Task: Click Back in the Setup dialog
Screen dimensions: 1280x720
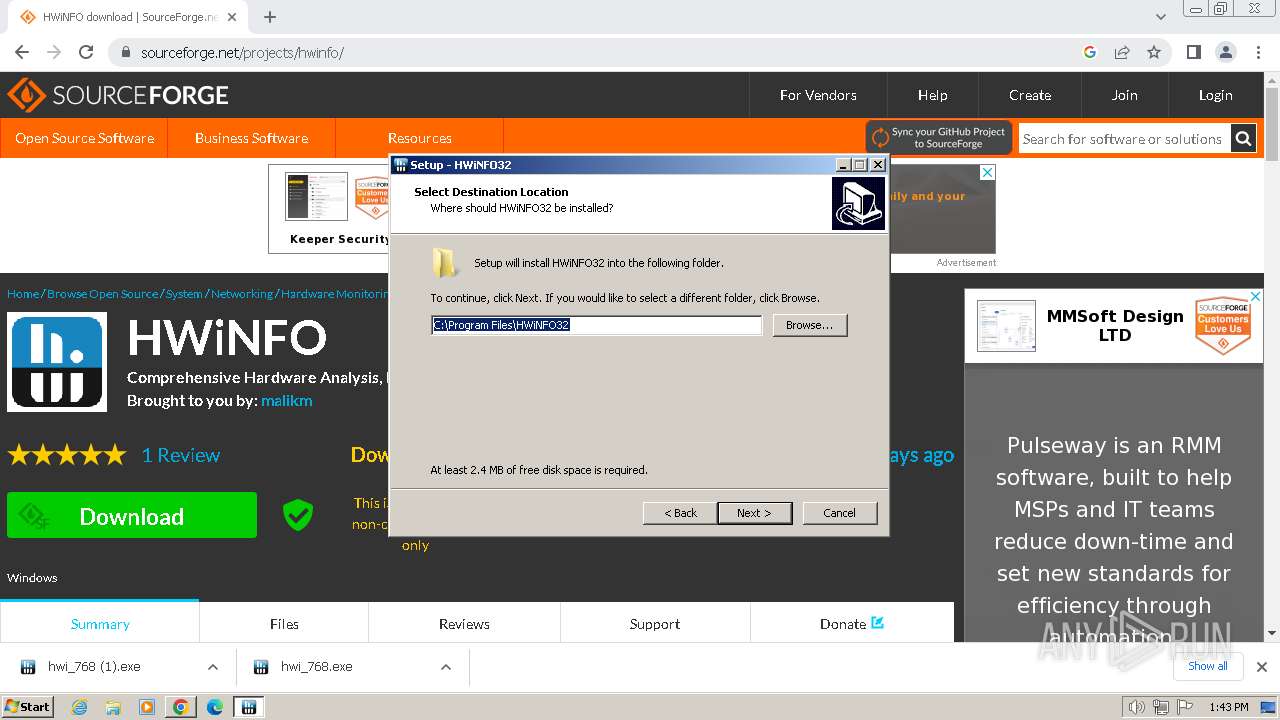Action: point(680,513)
